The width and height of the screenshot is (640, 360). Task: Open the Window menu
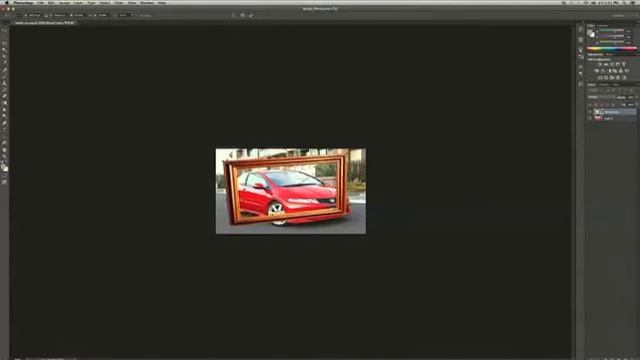click(x=147, y=2)
